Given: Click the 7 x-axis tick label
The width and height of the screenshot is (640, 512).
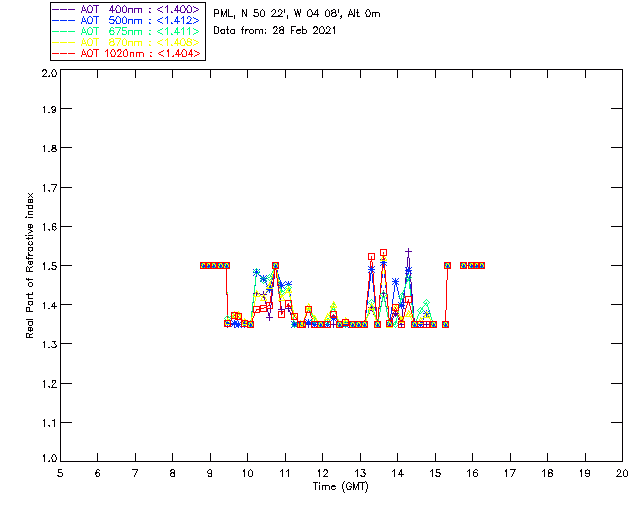Looking at the screenshot, I should click(135, 473).
